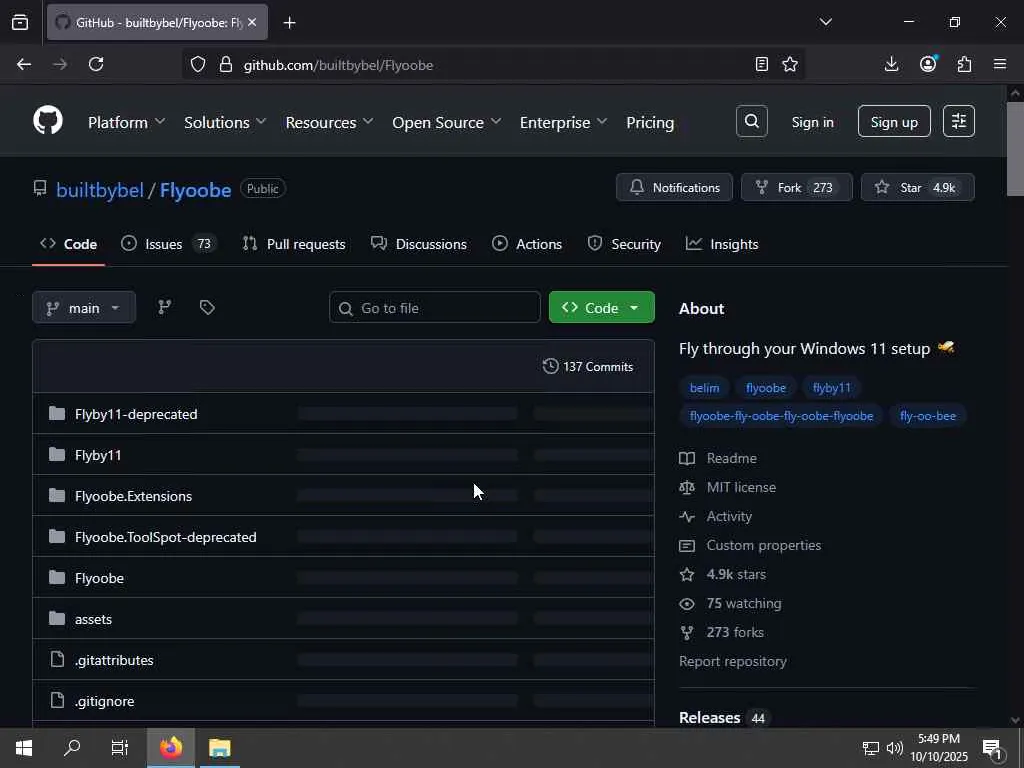Open the main branch dropdown
Screen dimensions: 1024x768
pos(84,307)
